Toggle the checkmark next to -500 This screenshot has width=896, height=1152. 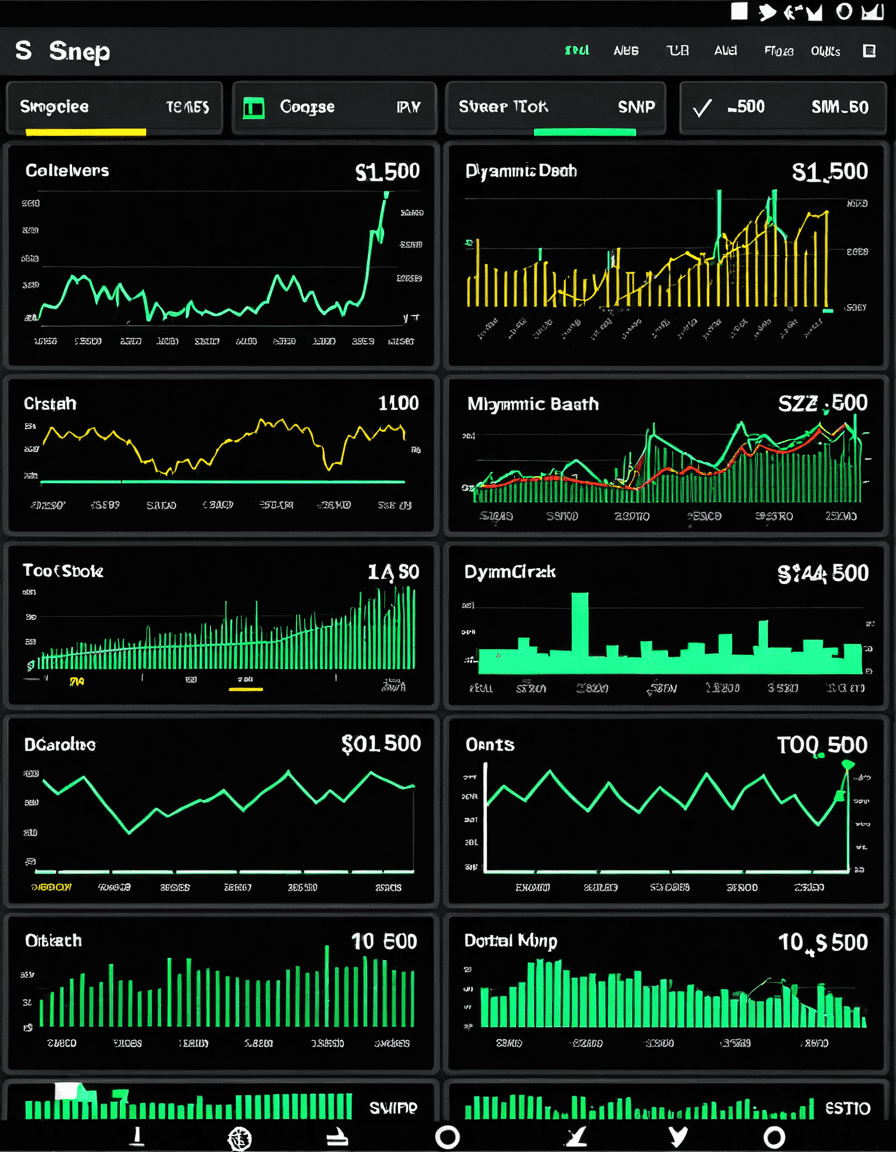click(x=702, y=108)
